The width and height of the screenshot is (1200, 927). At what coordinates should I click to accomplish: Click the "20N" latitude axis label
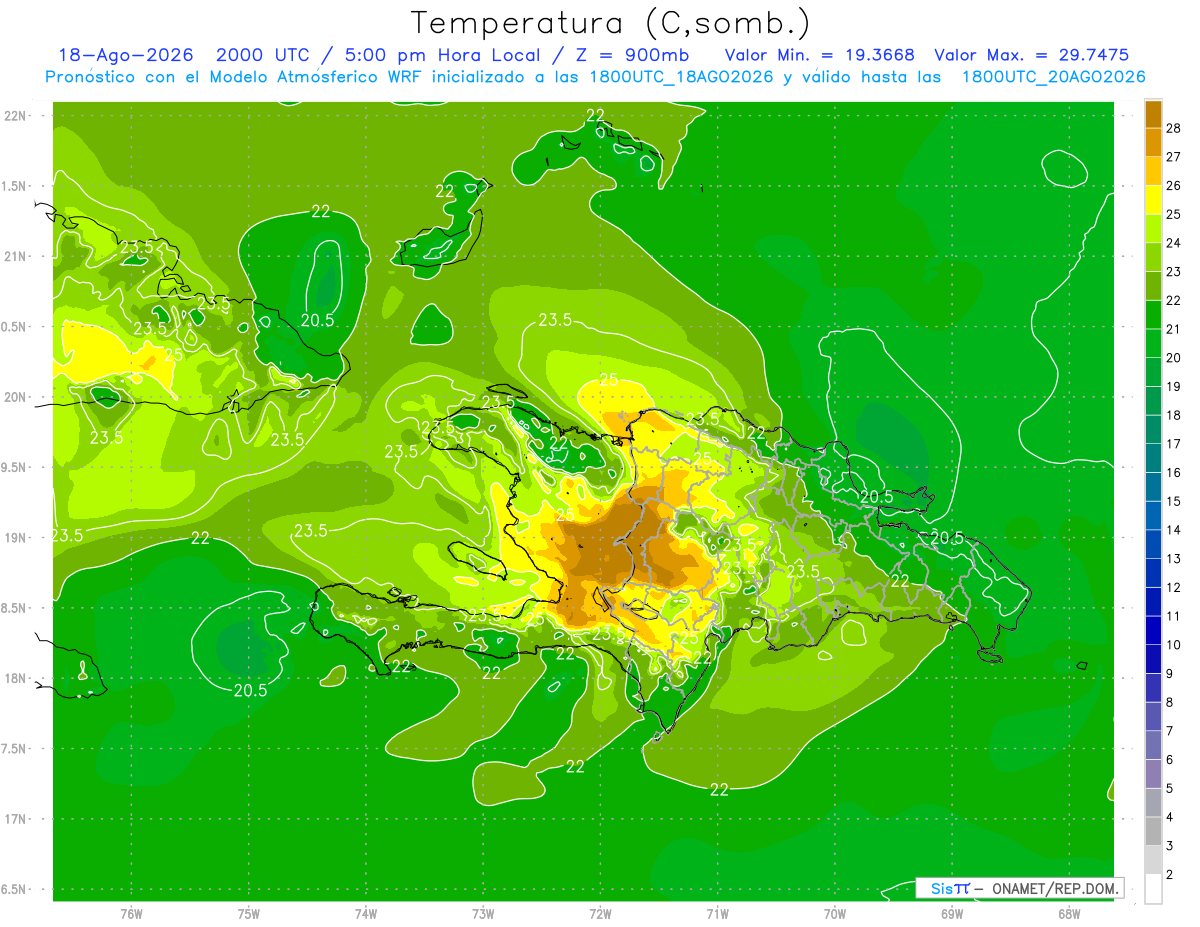pyautogui.click(x=14, y=397)
